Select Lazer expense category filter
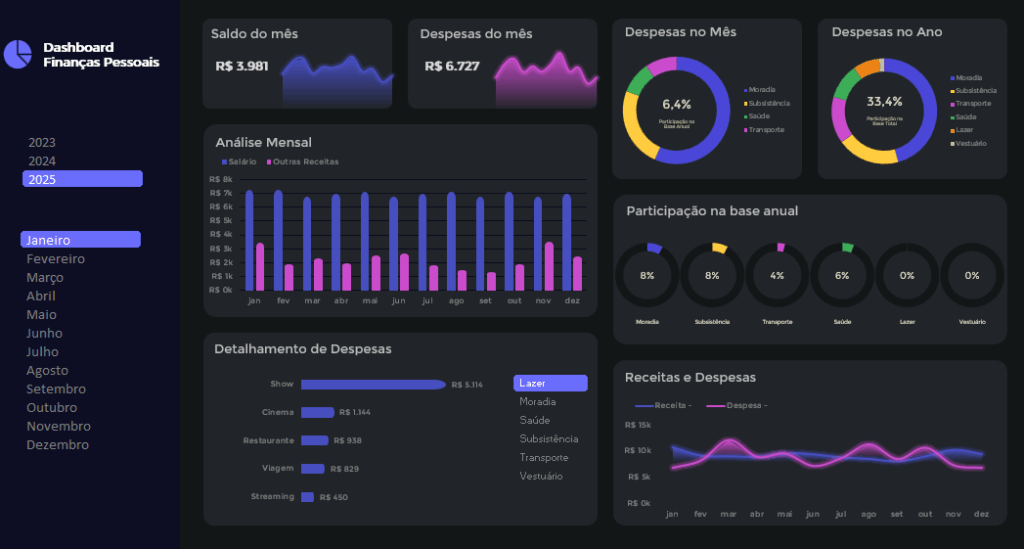1024x549 pixels. 551,383
